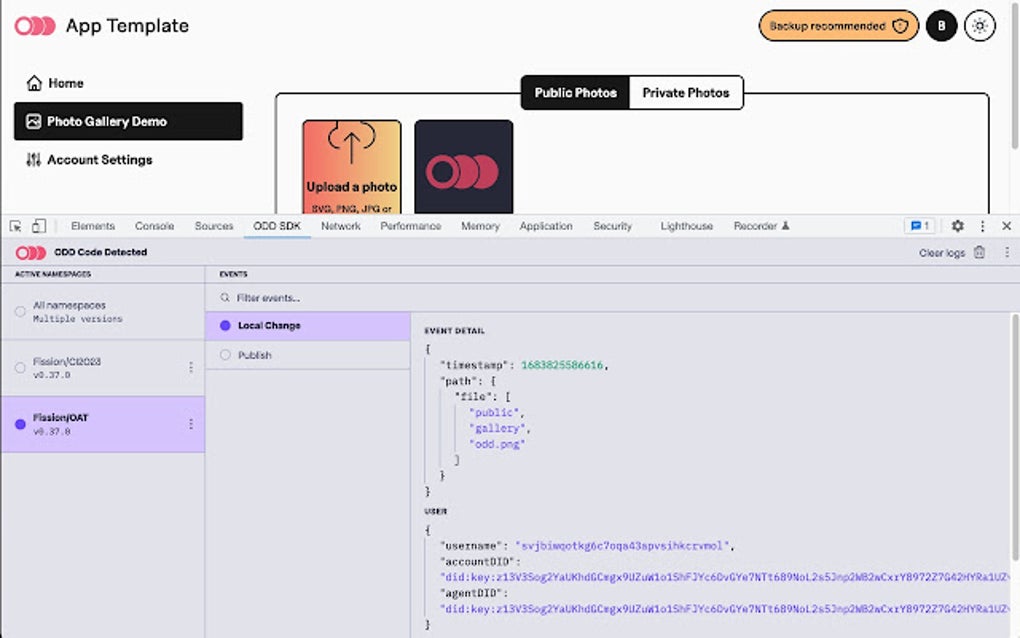1020x638 pixels.
Task: Open DevTools settings via the gear icon
Action: (x=958, y=226)
